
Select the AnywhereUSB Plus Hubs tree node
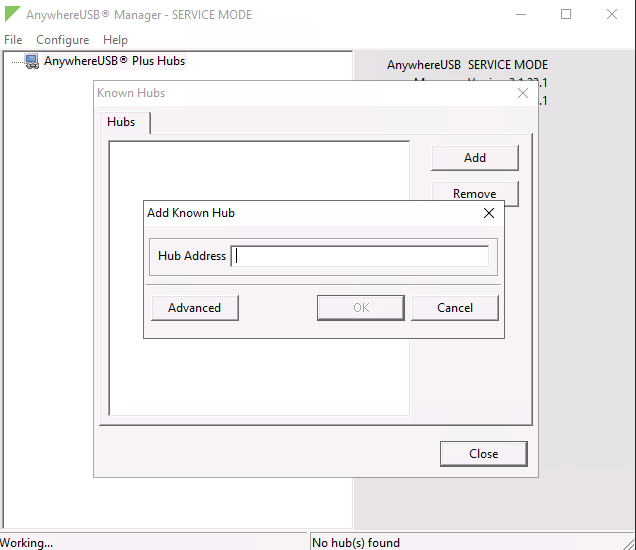point(114,61)
